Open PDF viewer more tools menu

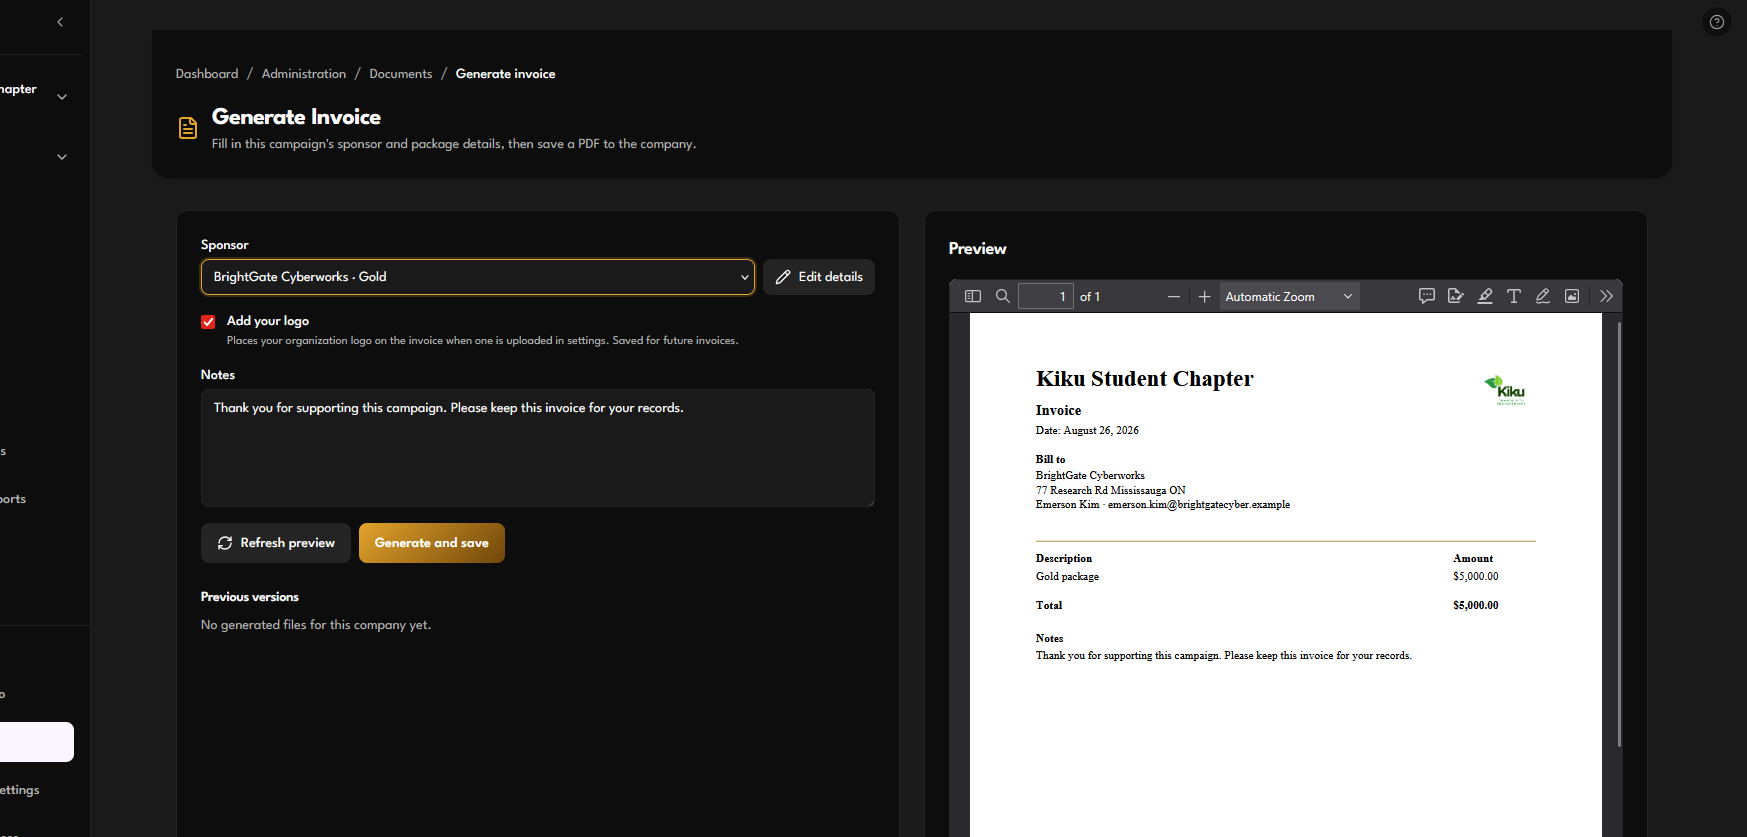click(1606, 296)
